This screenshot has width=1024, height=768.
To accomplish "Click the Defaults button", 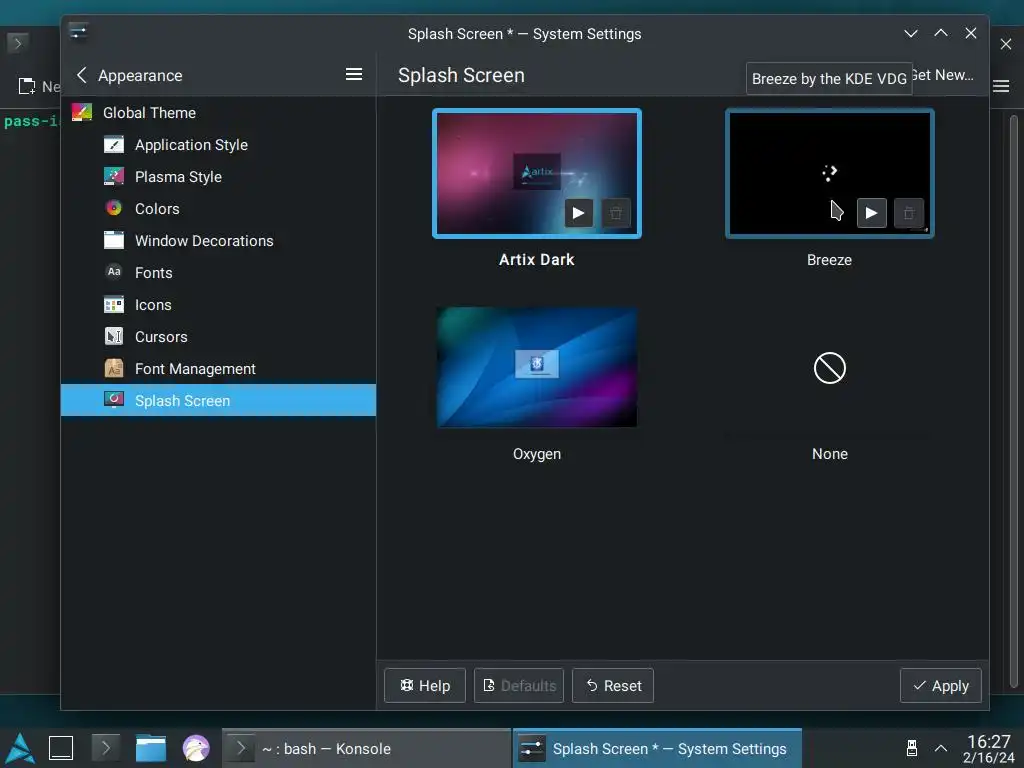I will pyautogui.click(x=519, y=686).
